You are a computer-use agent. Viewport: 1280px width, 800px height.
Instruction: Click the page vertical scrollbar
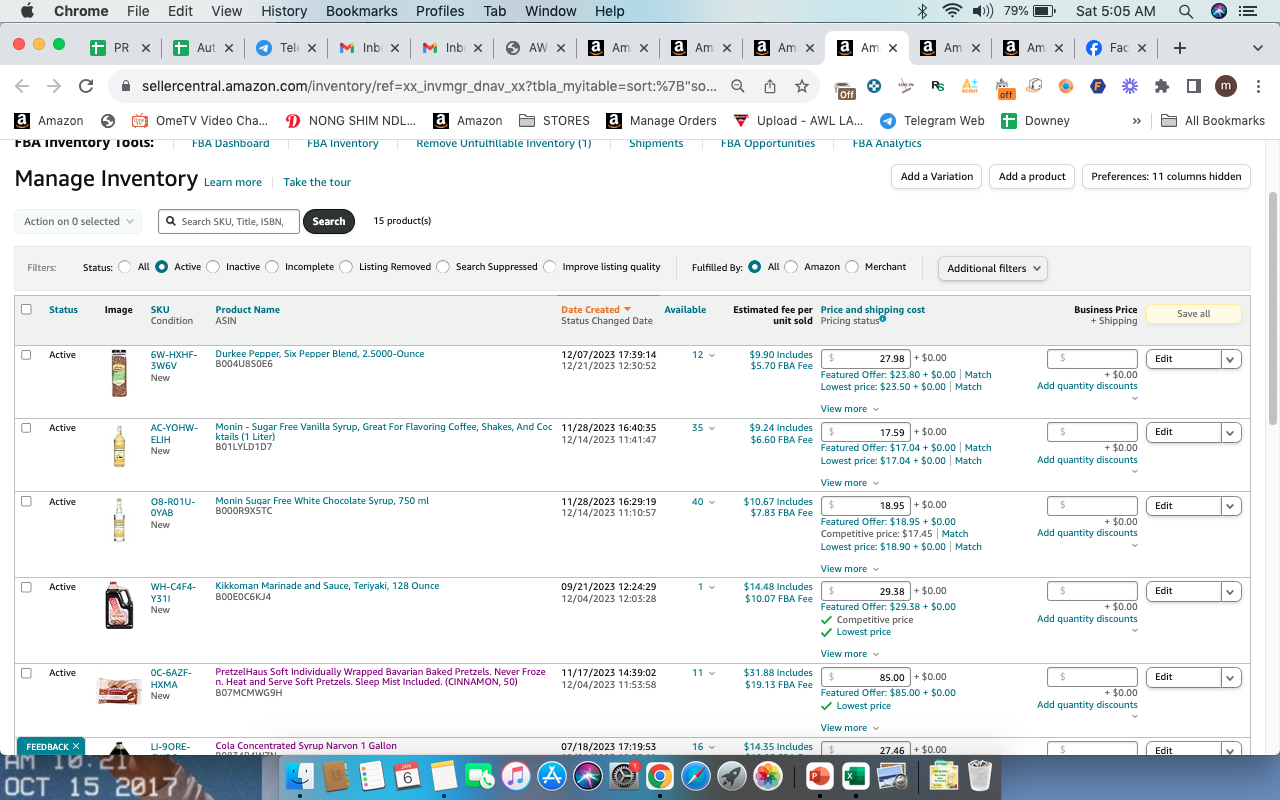pos(1272,308)
